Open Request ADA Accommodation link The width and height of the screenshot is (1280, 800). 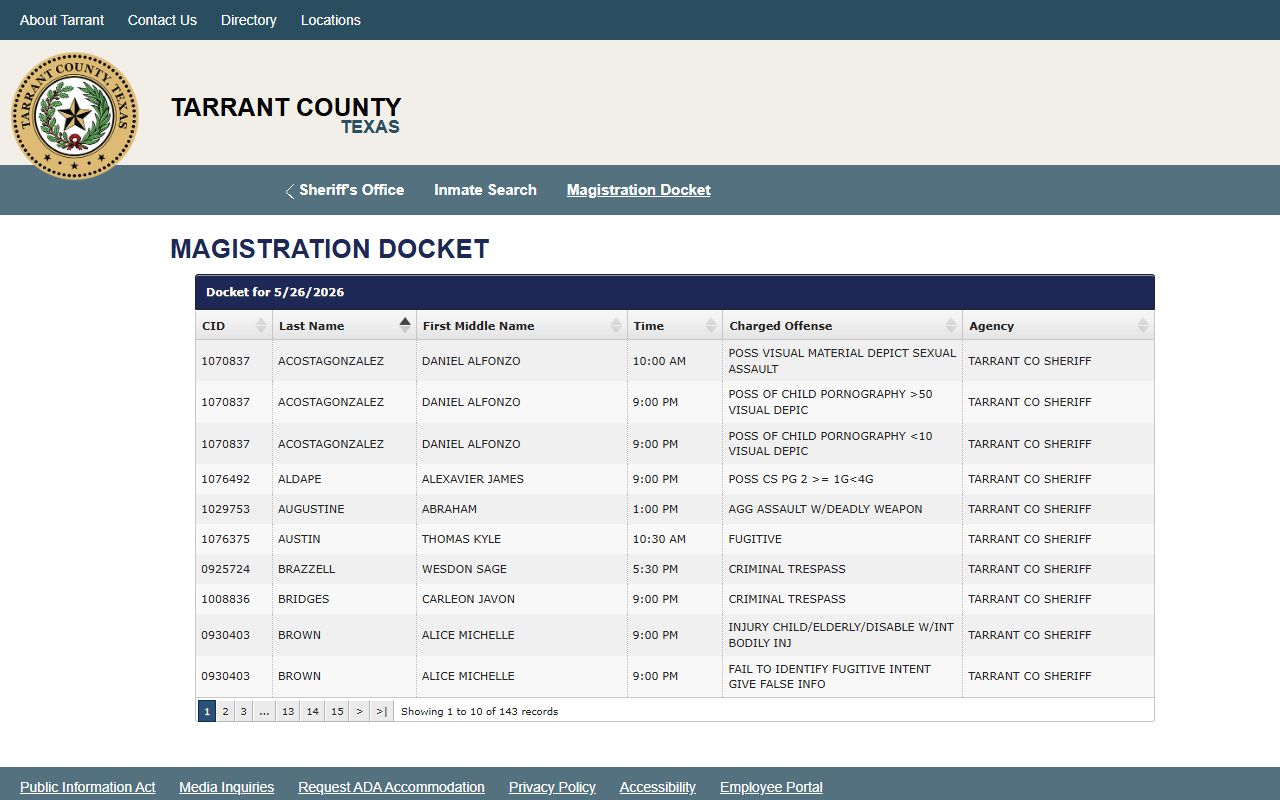(x=391, y=787)
